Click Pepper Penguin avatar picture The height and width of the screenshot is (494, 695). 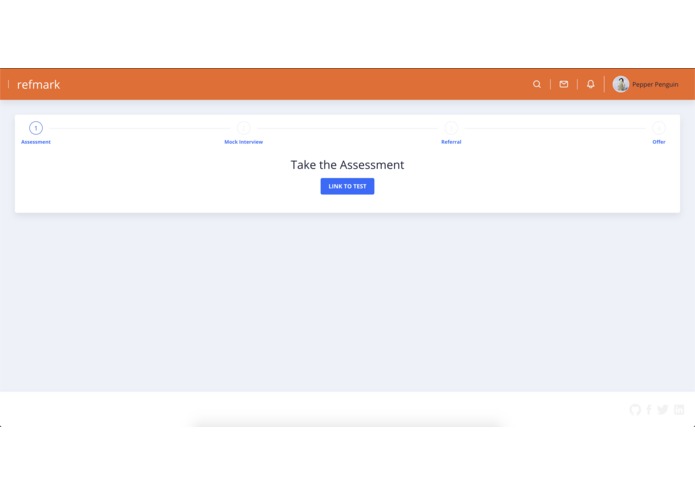[621, 84]
